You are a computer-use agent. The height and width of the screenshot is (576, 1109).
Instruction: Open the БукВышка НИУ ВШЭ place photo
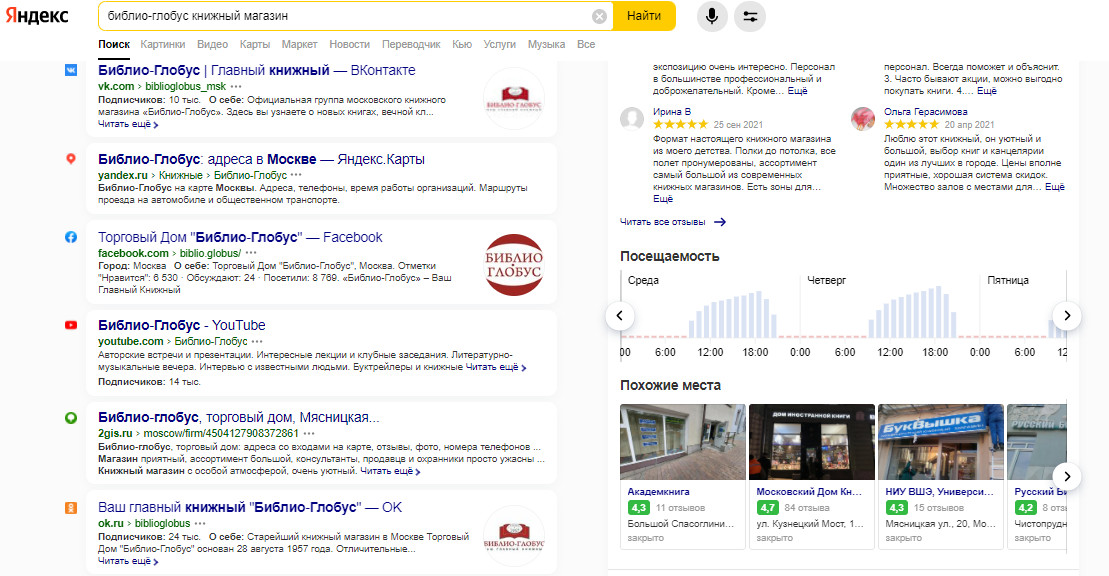tap(941, 442)
